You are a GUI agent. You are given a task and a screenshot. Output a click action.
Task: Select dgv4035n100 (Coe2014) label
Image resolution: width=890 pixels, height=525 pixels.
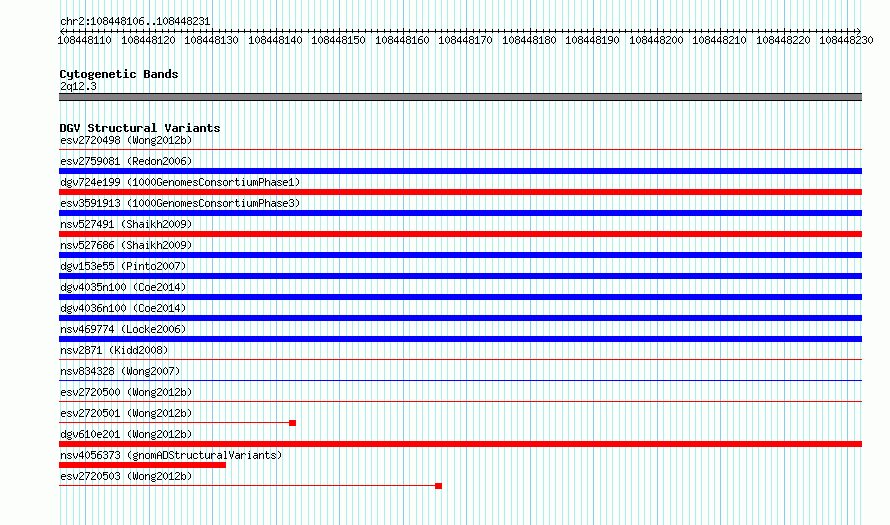coord(123,287)
